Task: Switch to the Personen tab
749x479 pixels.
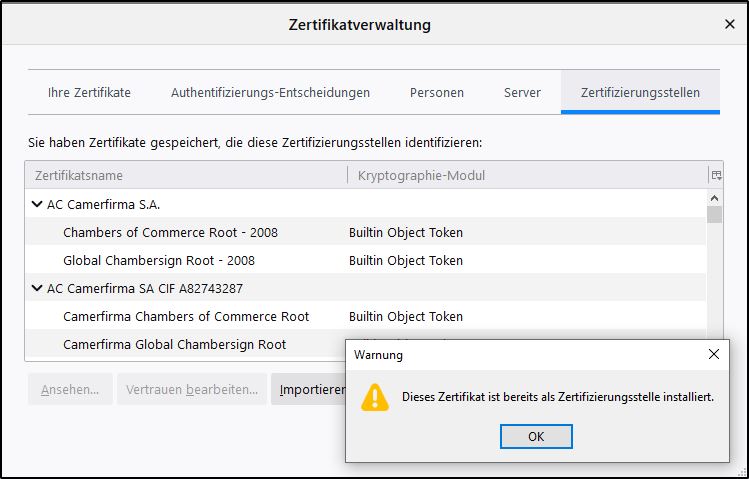Action: click(436, 93)
